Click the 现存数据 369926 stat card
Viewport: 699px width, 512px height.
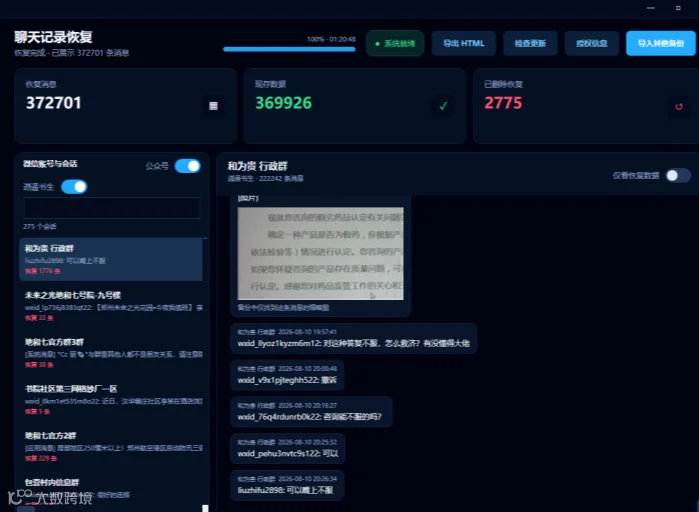(355, 106)
